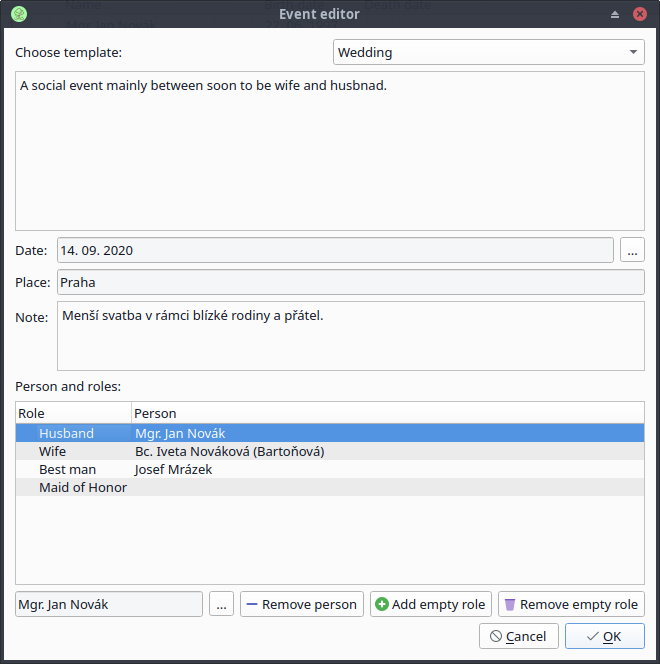The width and height of the screenshot is (660, 664).
Task: Click the Remove empty role button
Action: [571, 604]
